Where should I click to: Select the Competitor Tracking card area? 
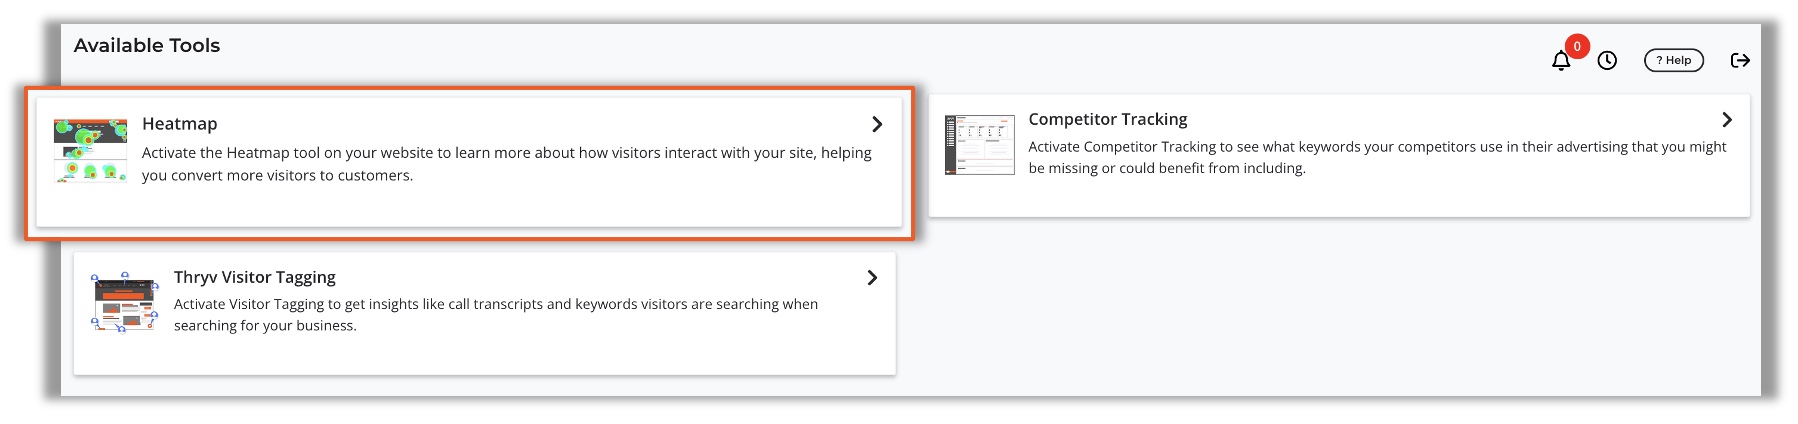coord(1339,155)
